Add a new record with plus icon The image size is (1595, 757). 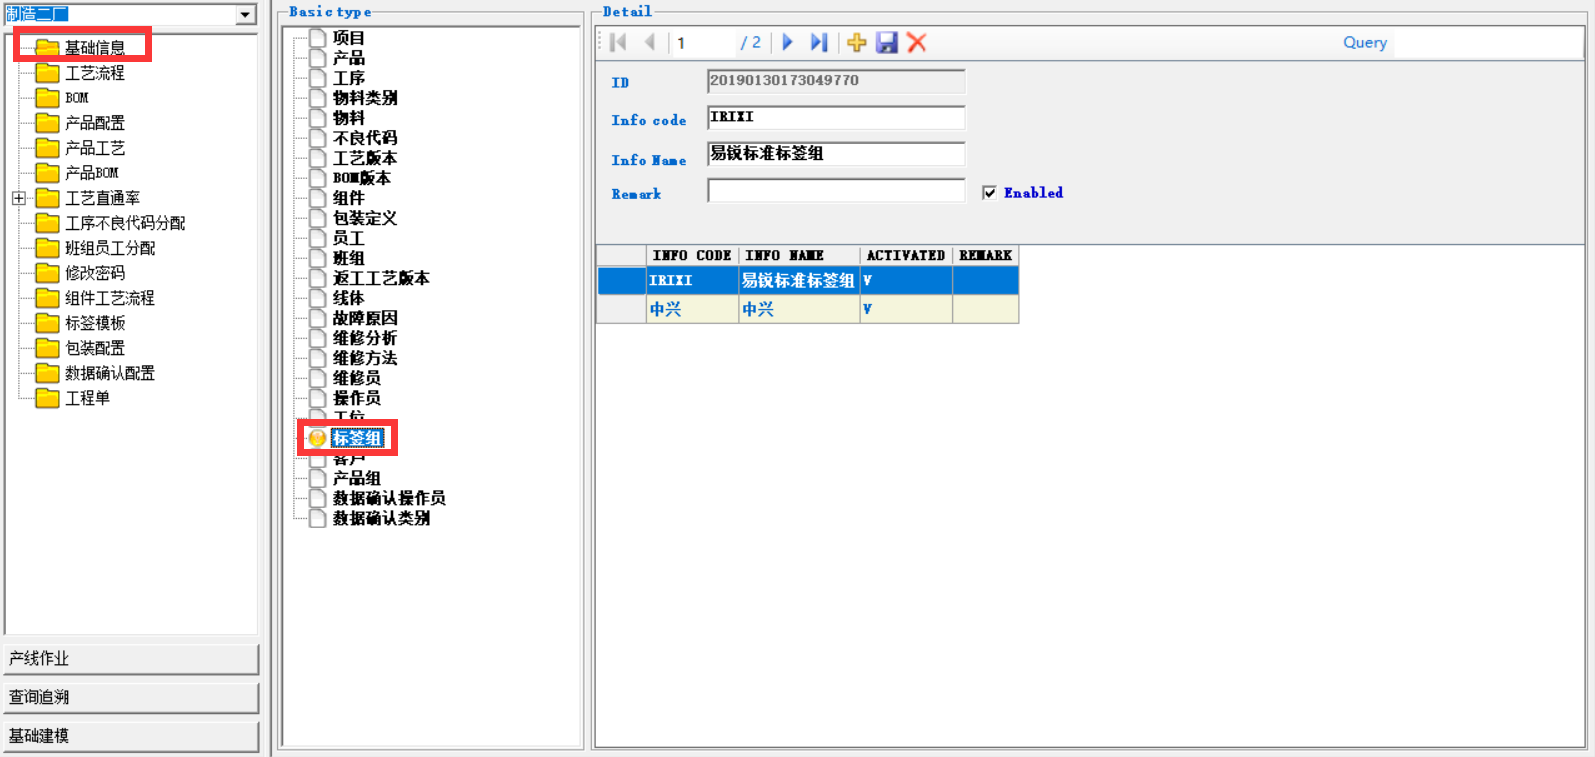[856, 42]
